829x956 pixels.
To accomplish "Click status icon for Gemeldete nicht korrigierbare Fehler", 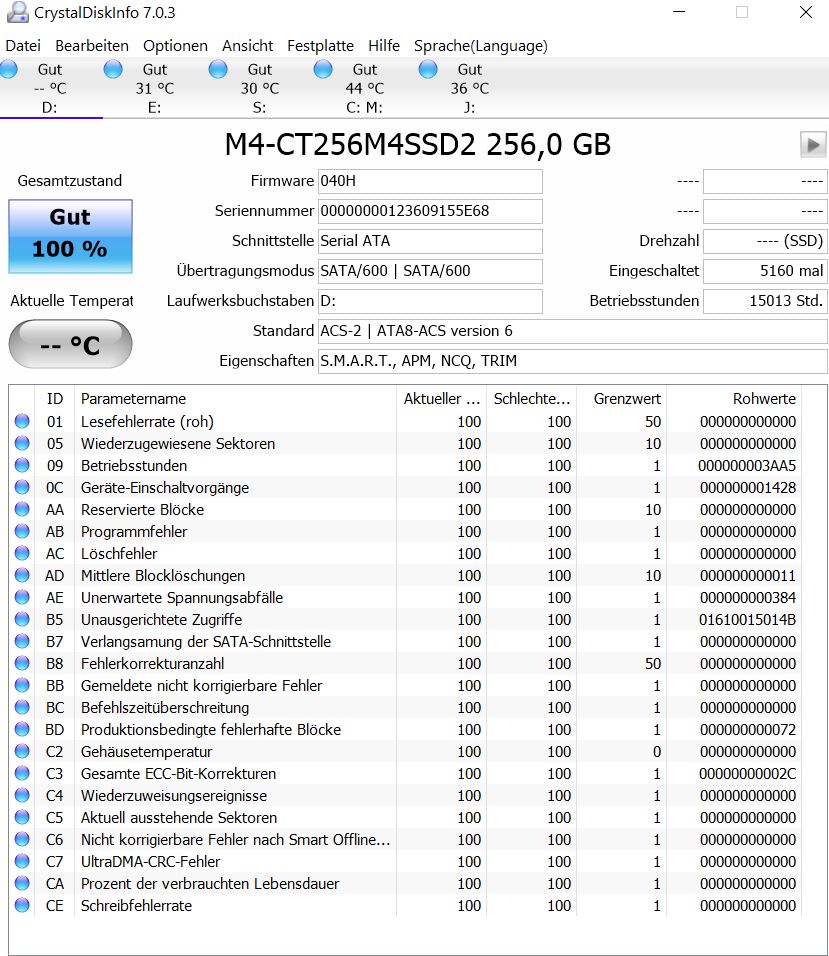I will (22, 685).
